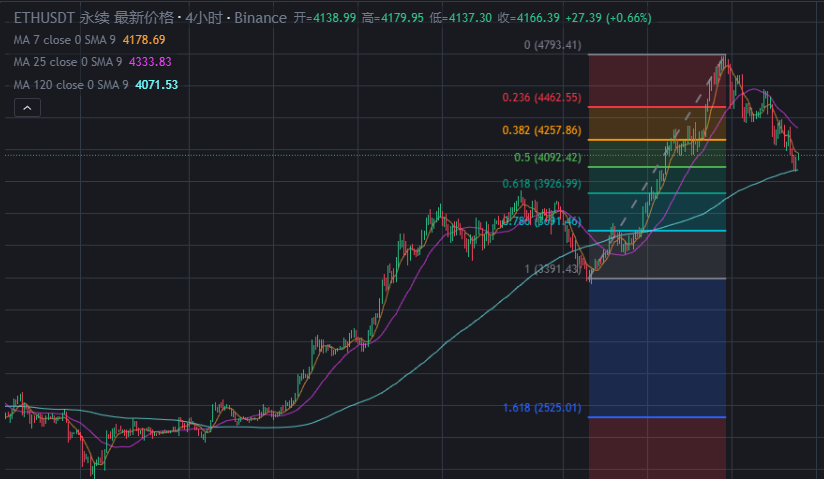
Task: Select the Fibonacci 0 (4793.41) level label
Action: pyautogui.click(x=552, y=45)
